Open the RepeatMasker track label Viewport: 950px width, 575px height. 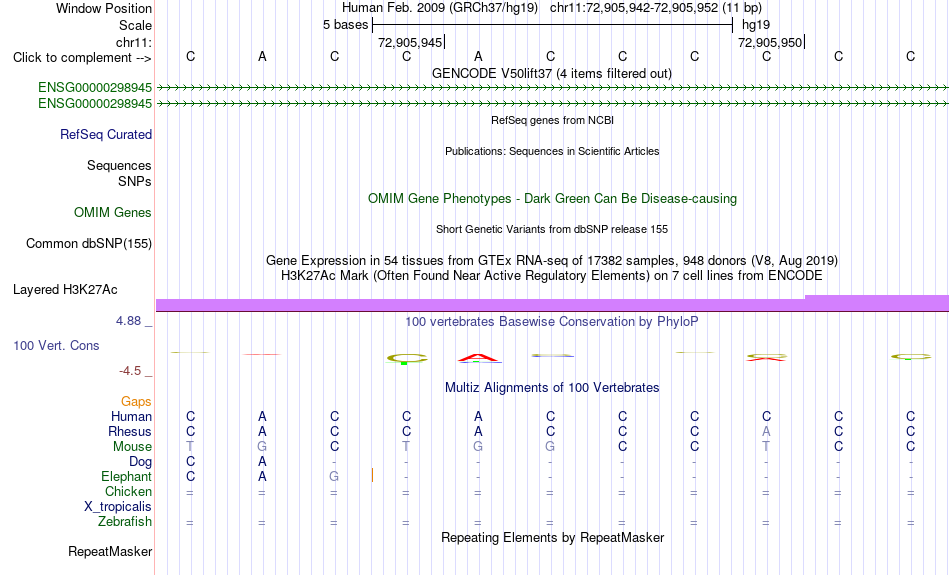pos(110,551)
